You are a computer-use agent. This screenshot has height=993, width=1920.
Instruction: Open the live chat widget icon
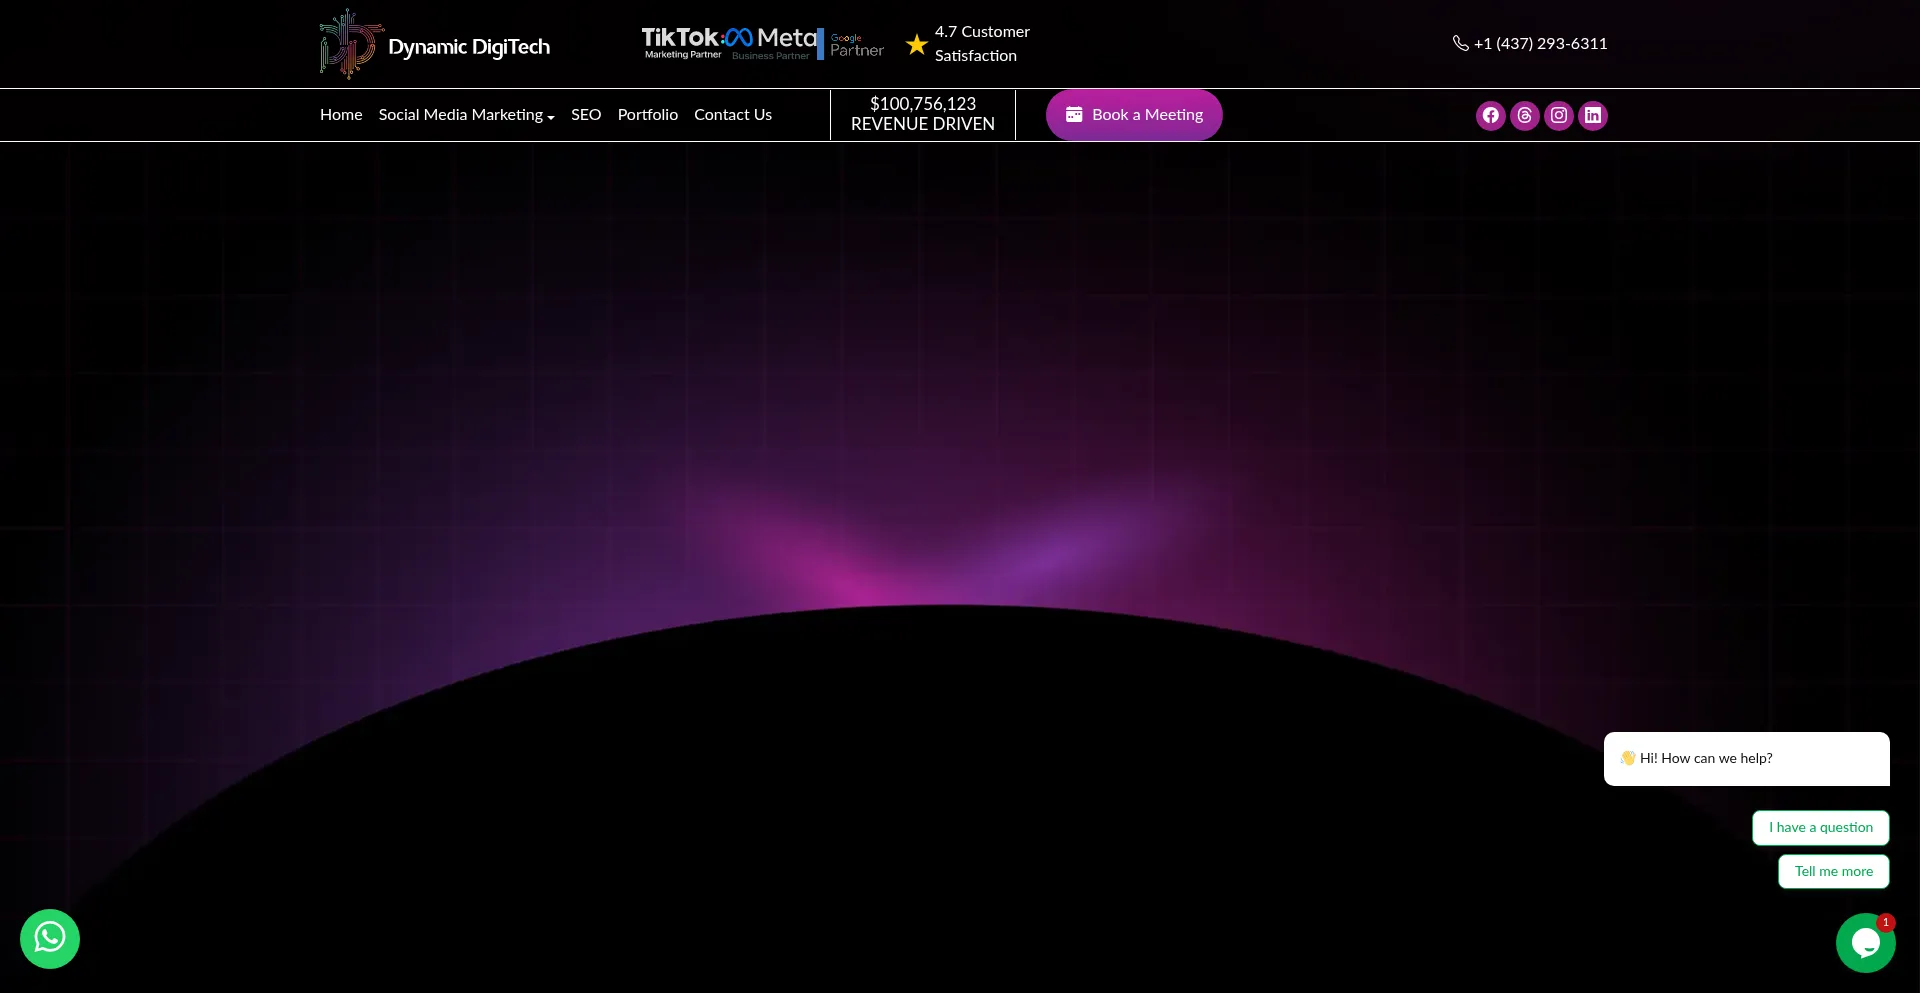click(1865, 942)
